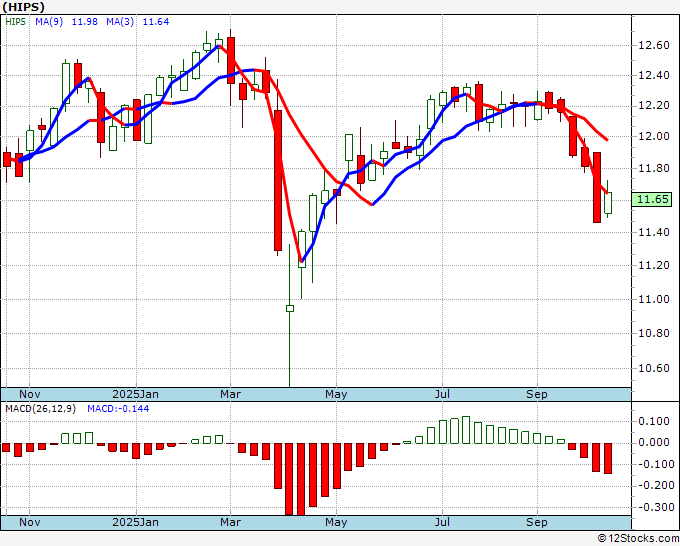Click the current price tag 11.65
Image resolution: width=680 pixels, height=546 pixels.
click(652, 199)
